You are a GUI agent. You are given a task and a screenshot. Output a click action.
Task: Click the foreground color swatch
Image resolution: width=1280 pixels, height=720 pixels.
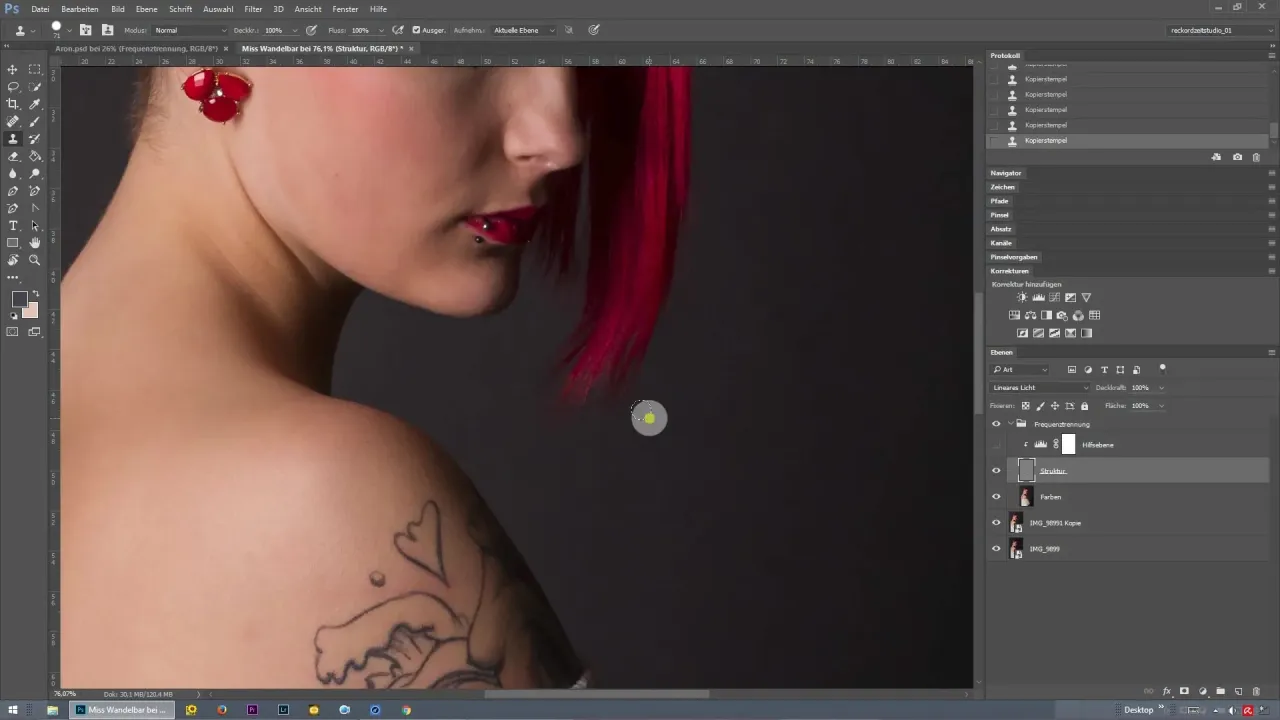point(20,298)
